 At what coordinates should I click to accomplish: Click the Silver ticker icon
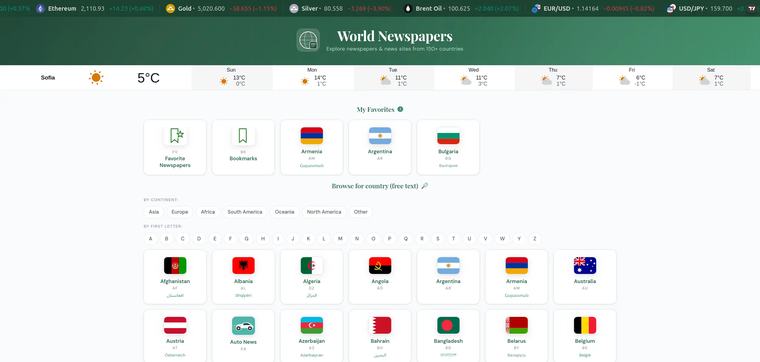point(294,8)
